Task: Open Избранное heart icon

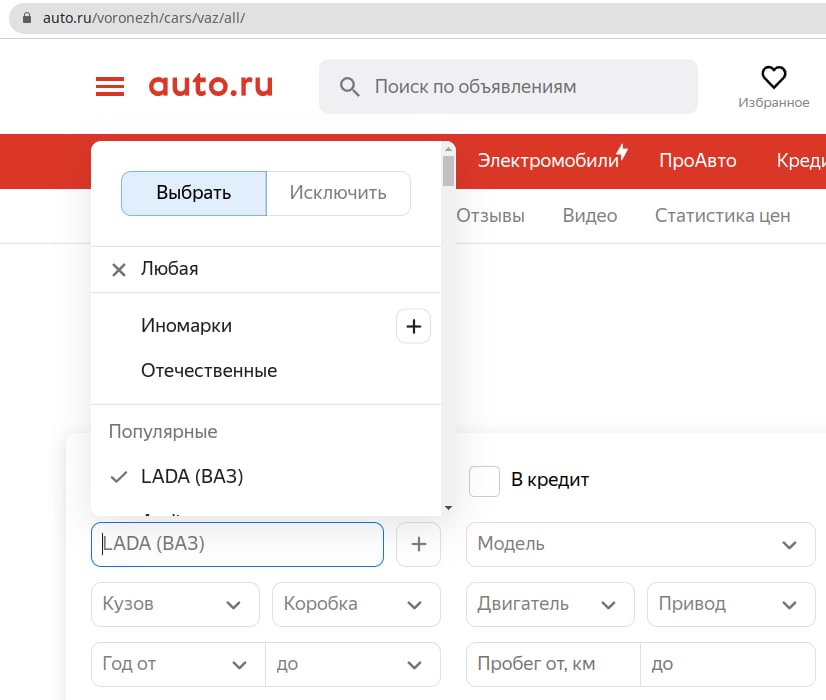Action: point(773,77)
